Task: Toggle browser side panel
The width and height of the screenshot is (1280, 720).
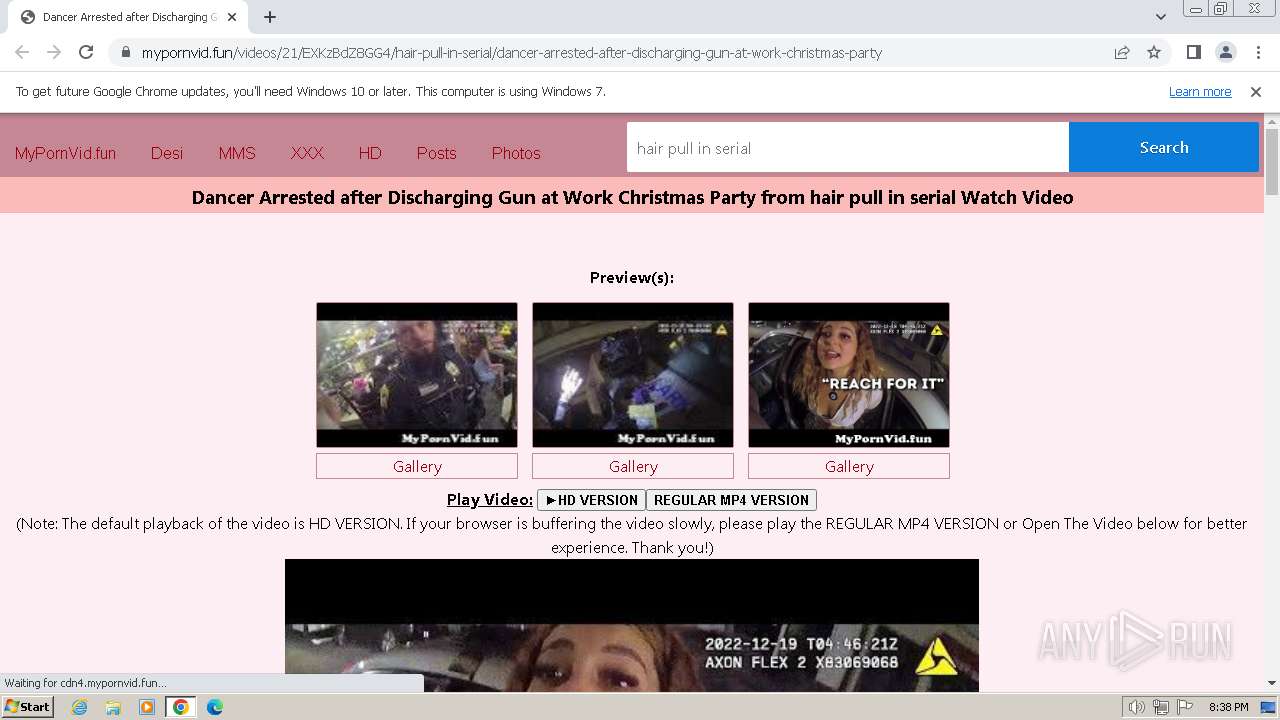Action: pos(1193,52)
